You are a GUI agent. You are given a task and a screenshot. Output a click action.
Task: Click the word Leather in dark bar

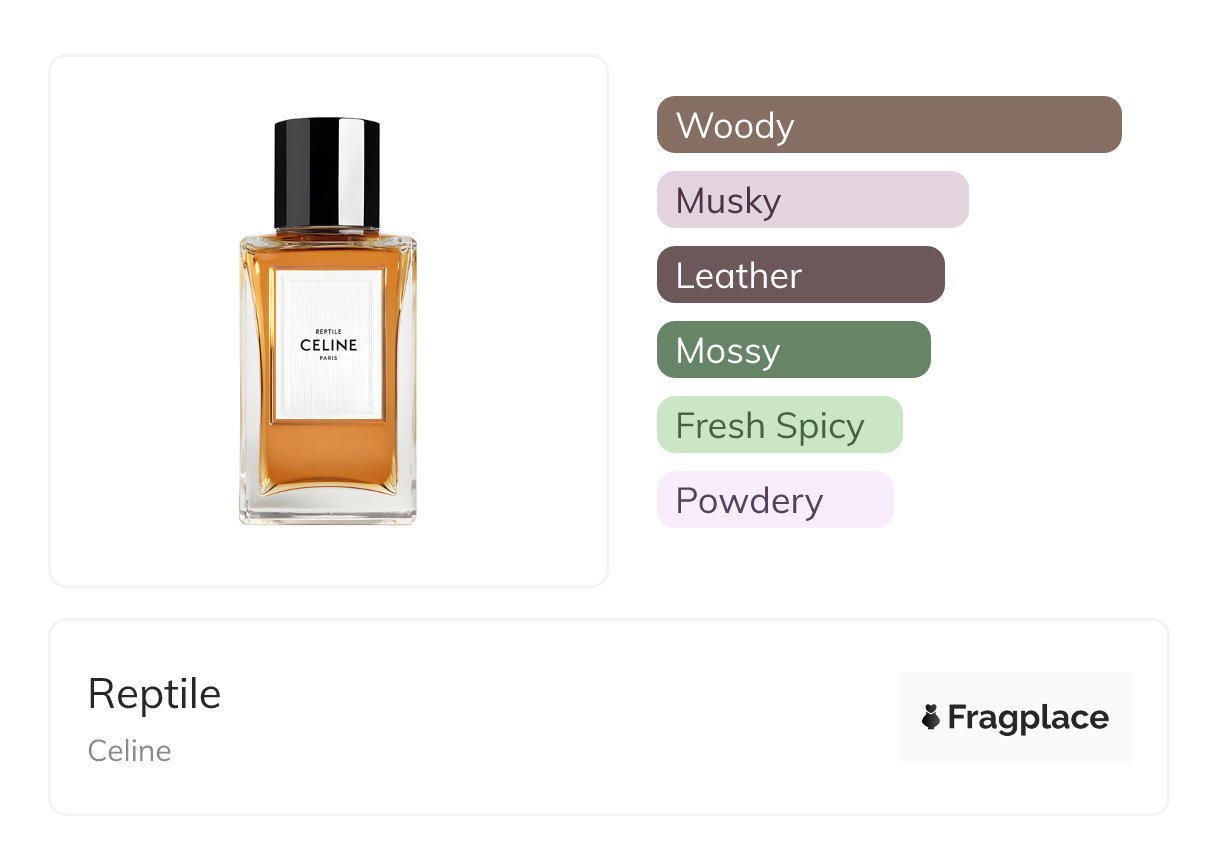pyautogui.click(x=738, y=276)
